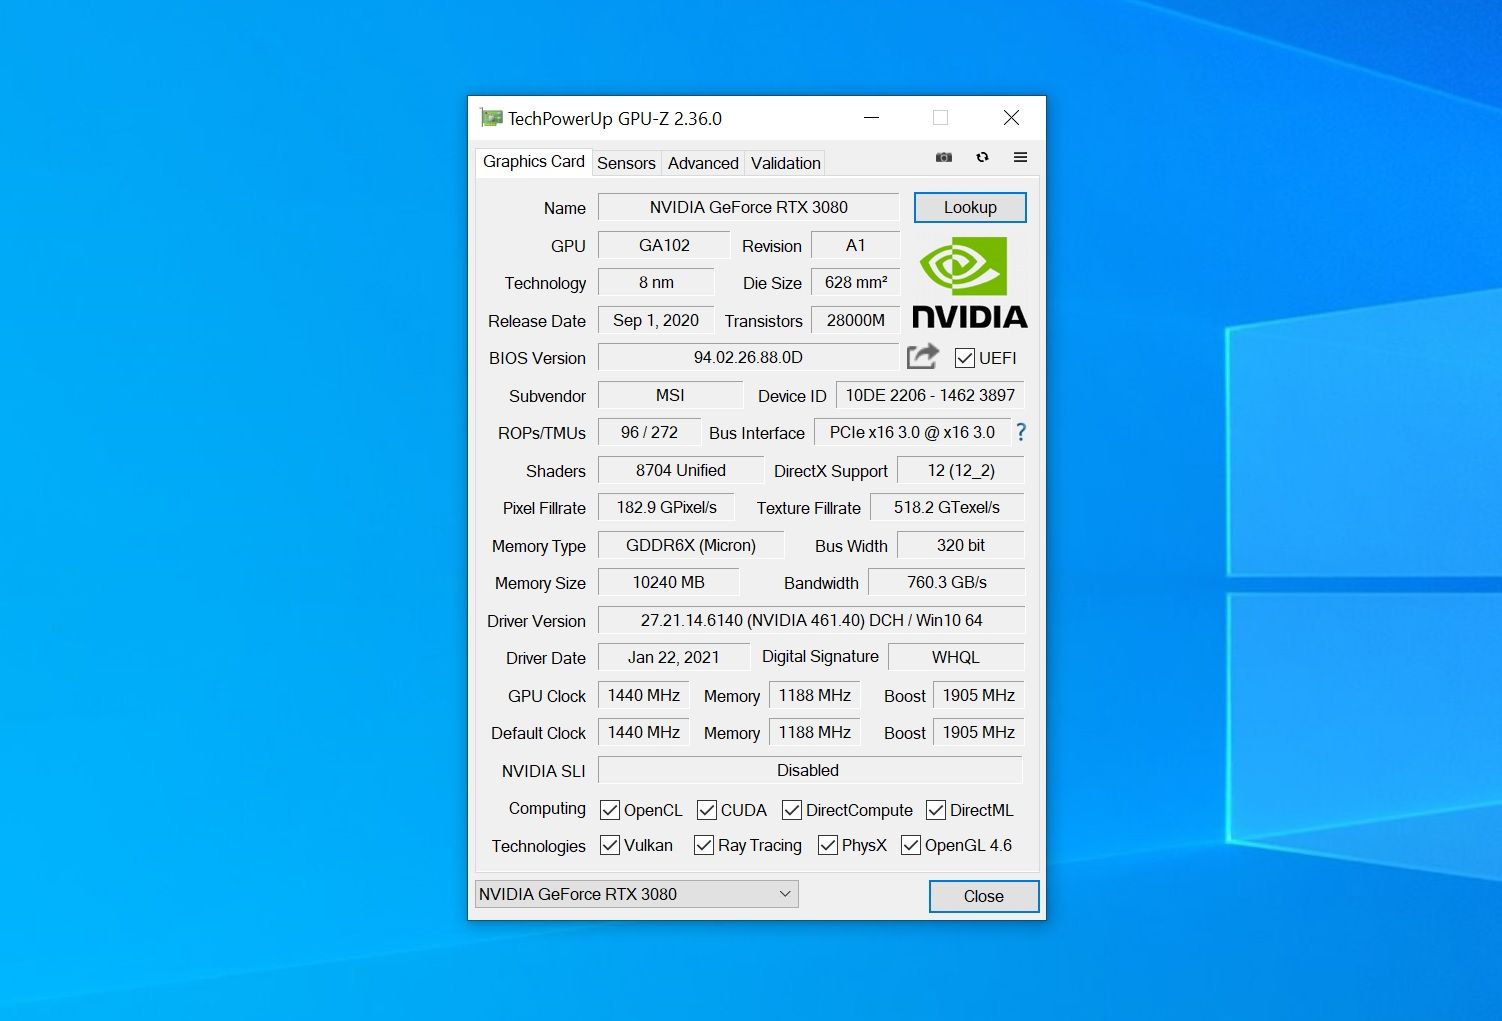The image size is (1502, 1021).
Task: Toggle the OpenCL checkbox
Action: point(610,810)
